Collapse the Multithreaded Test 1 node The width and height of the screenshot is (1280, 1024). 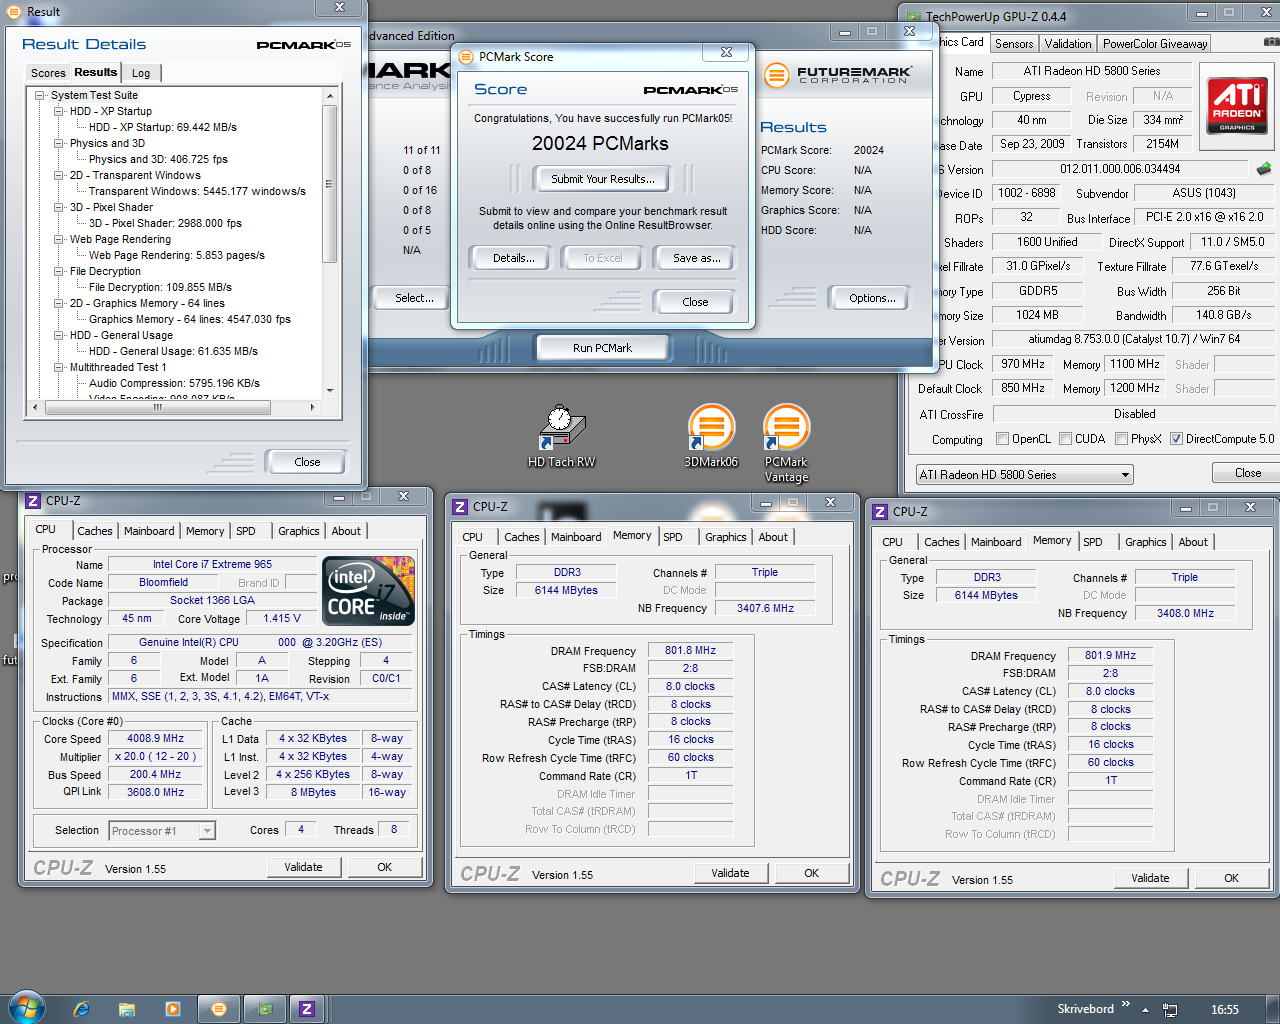[59, 368]
